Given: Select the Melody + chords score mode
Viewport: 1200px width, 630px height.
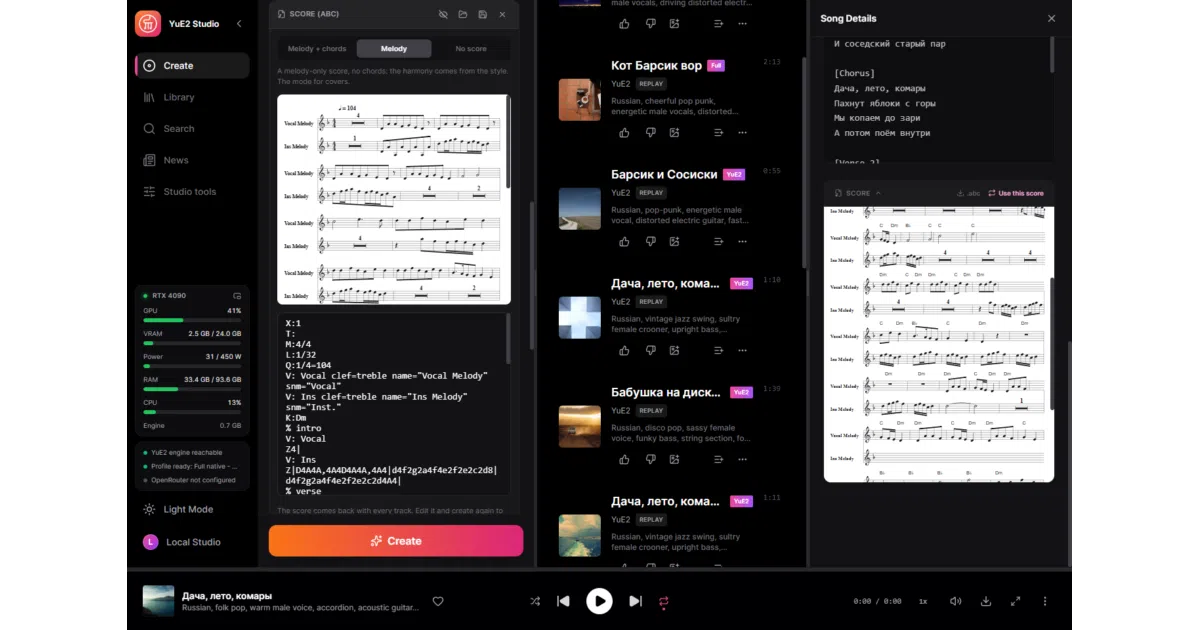Looking at the screenshot, I should pyautogui.click(x=317, y=49).
